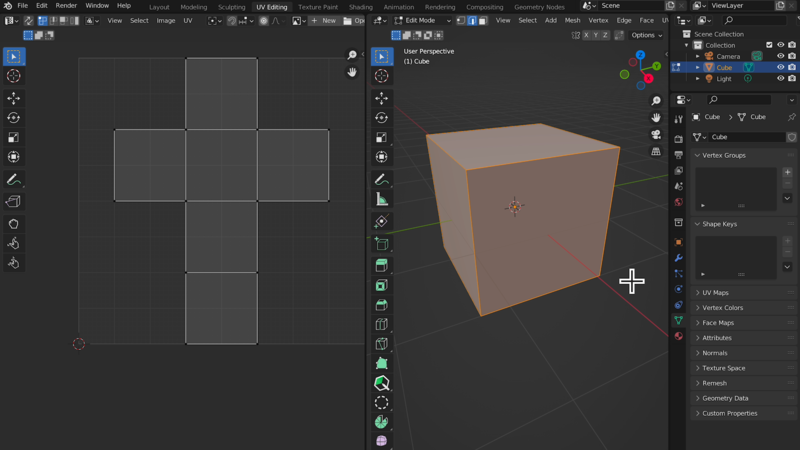The width and height of the screenshot is (800, 450).
Task: Expand the Camera tree item
Action: pyautogui.click(x=698, y=56)
